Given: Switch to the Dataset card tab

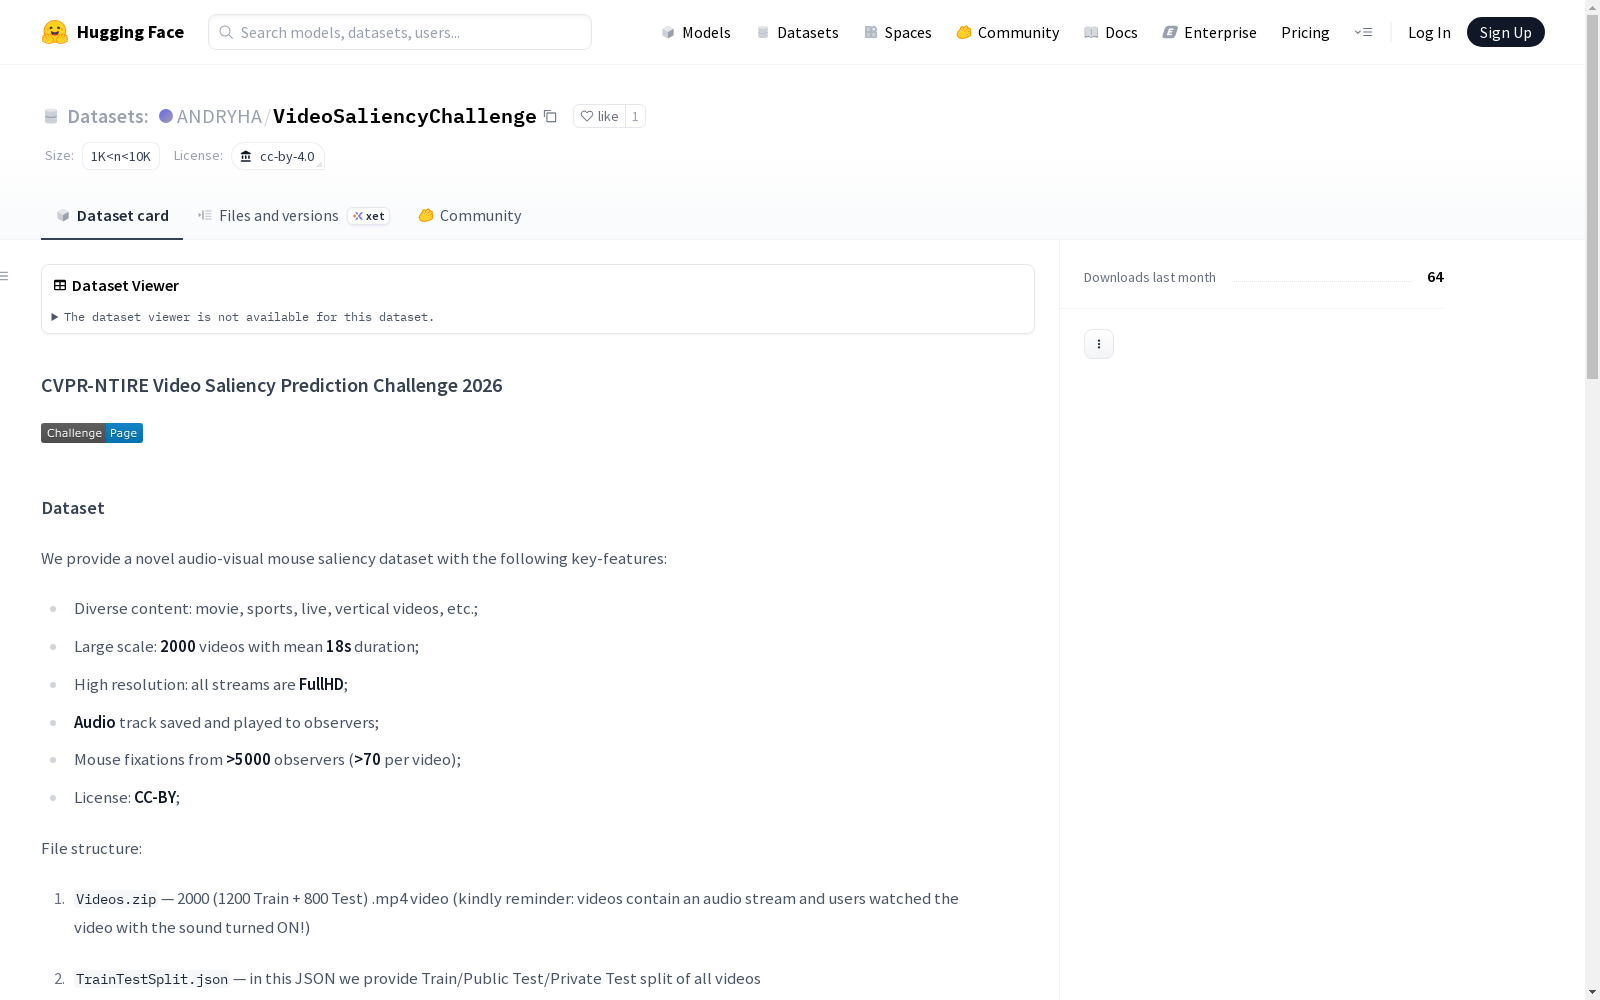Looking at the screenshot, I should pyautogui.click(x=112, y=216).
